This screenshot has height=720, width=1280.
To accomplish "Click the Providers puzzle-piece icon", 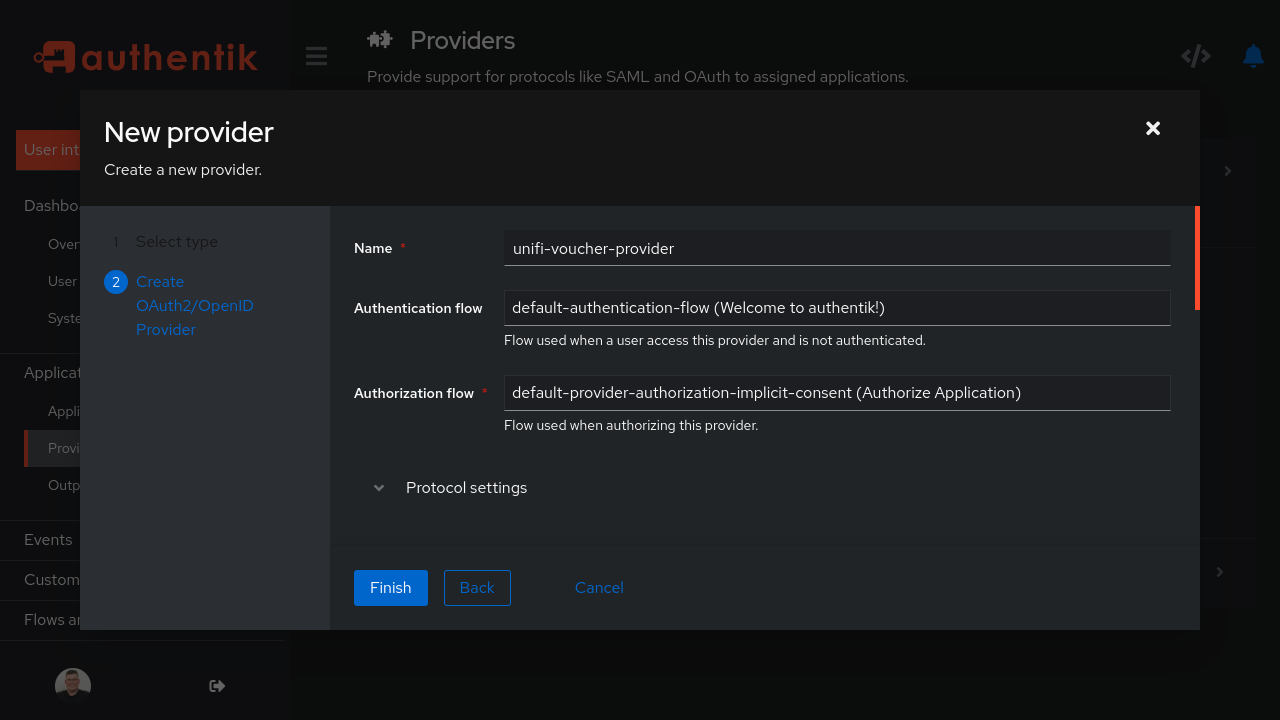I will pos(380,39).
